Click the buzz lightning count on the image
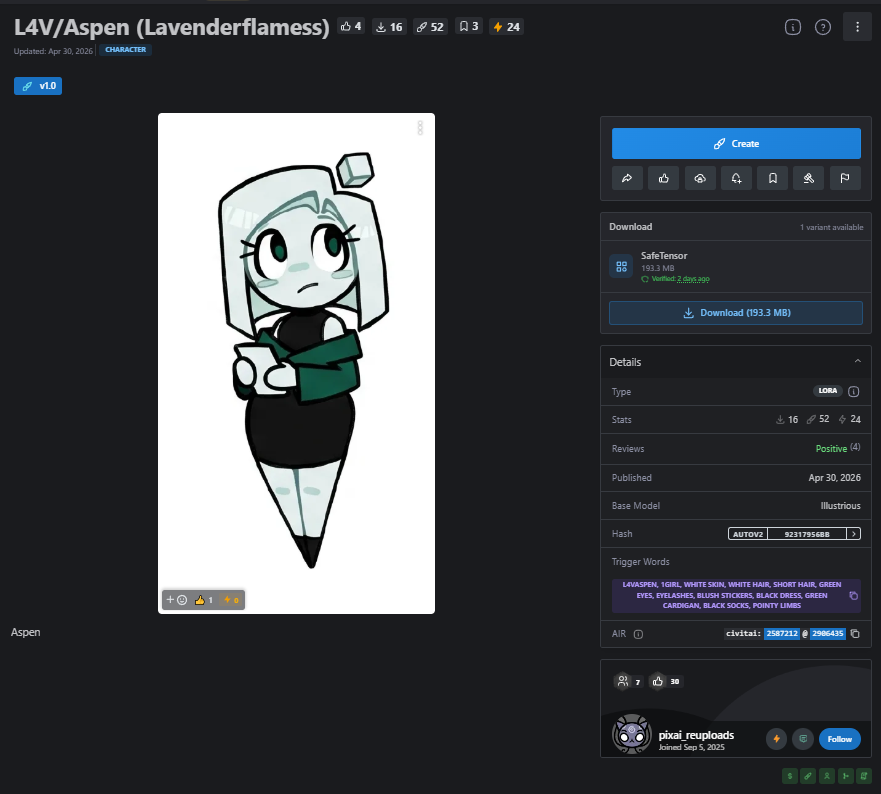The width and height of the screenshot is (881, 794). pos(231,600)
